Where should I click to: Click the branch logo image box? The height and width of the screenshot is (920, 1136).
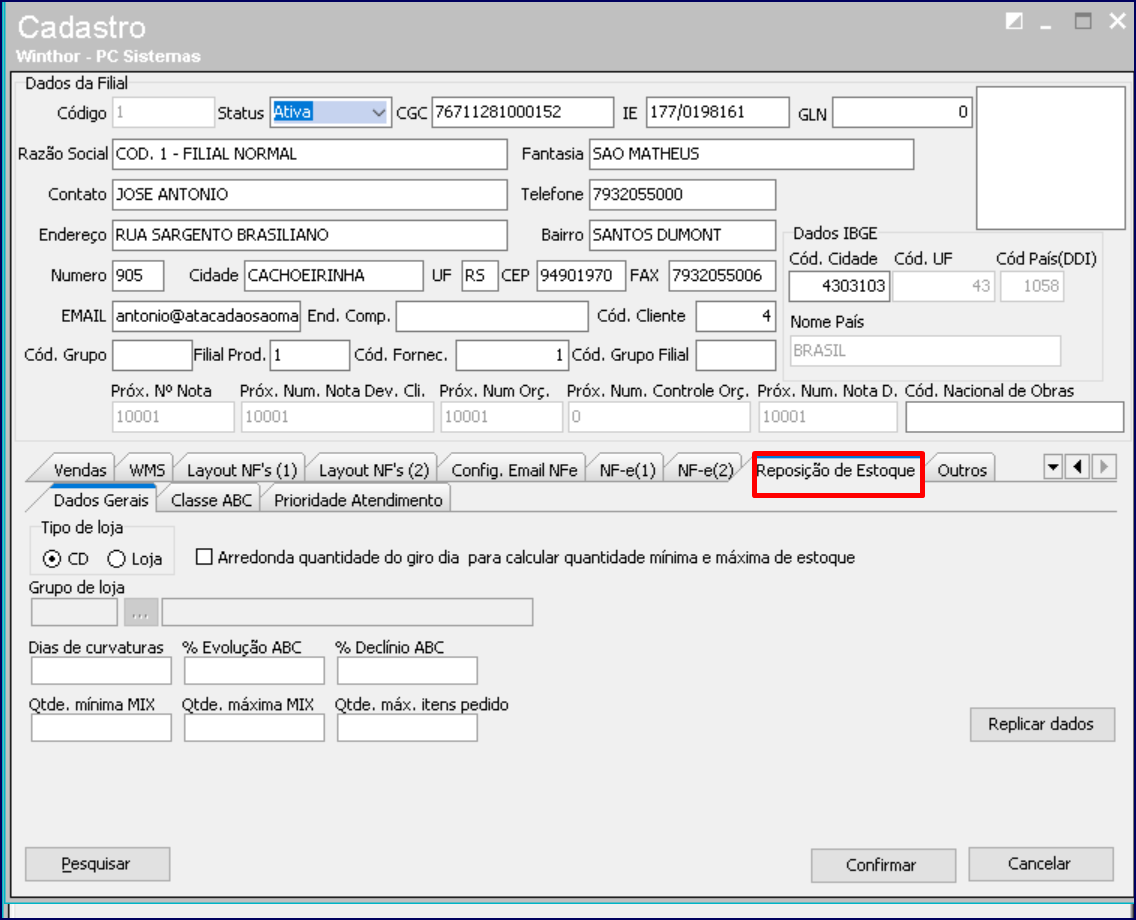[1051, 159]
